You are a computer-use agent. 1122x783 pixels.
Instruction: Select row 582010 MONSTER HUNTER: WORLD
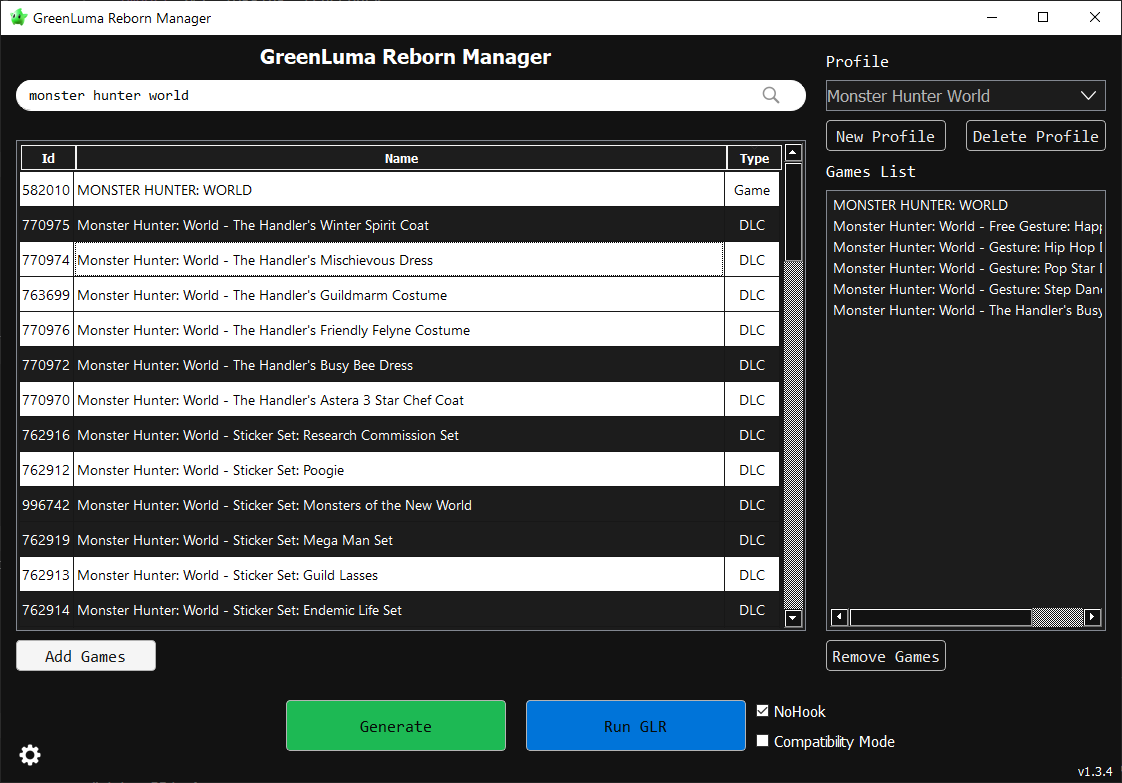(x=400, y=190)
